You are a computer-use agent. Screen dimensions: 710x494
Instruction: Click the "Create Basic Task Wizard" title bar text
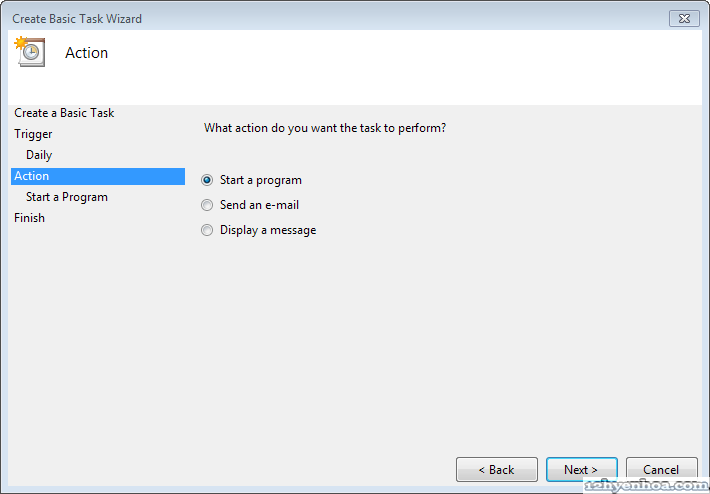coord(77,19)
